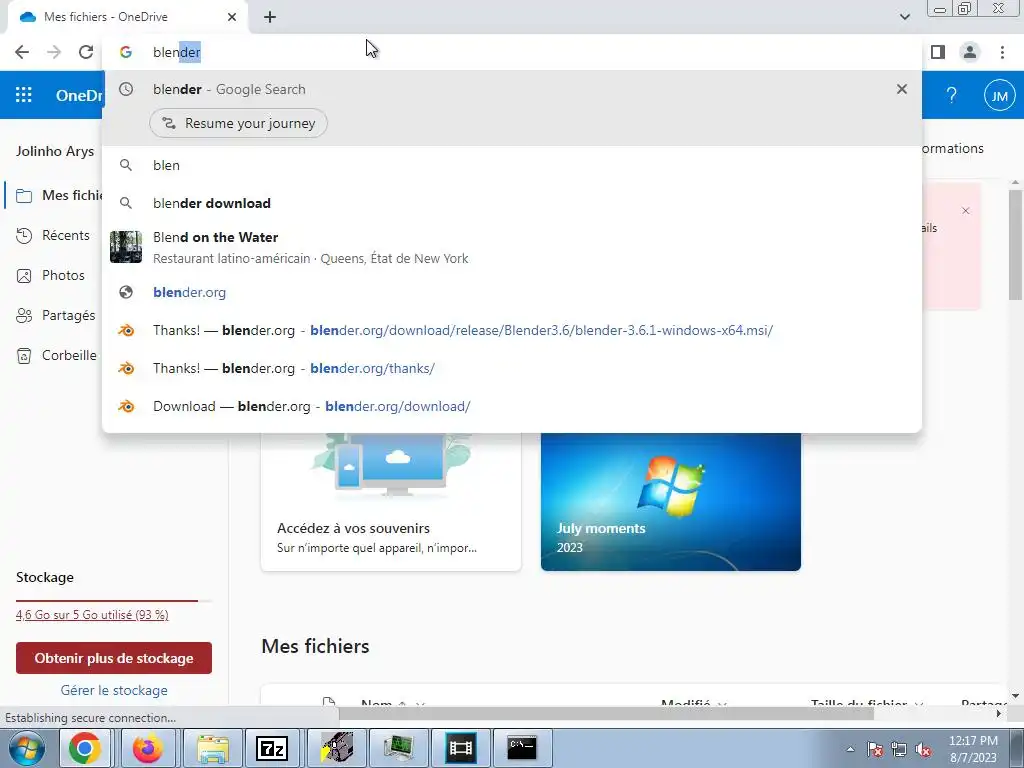Click the storage usage bar
1024x768 pixels.
113,600
